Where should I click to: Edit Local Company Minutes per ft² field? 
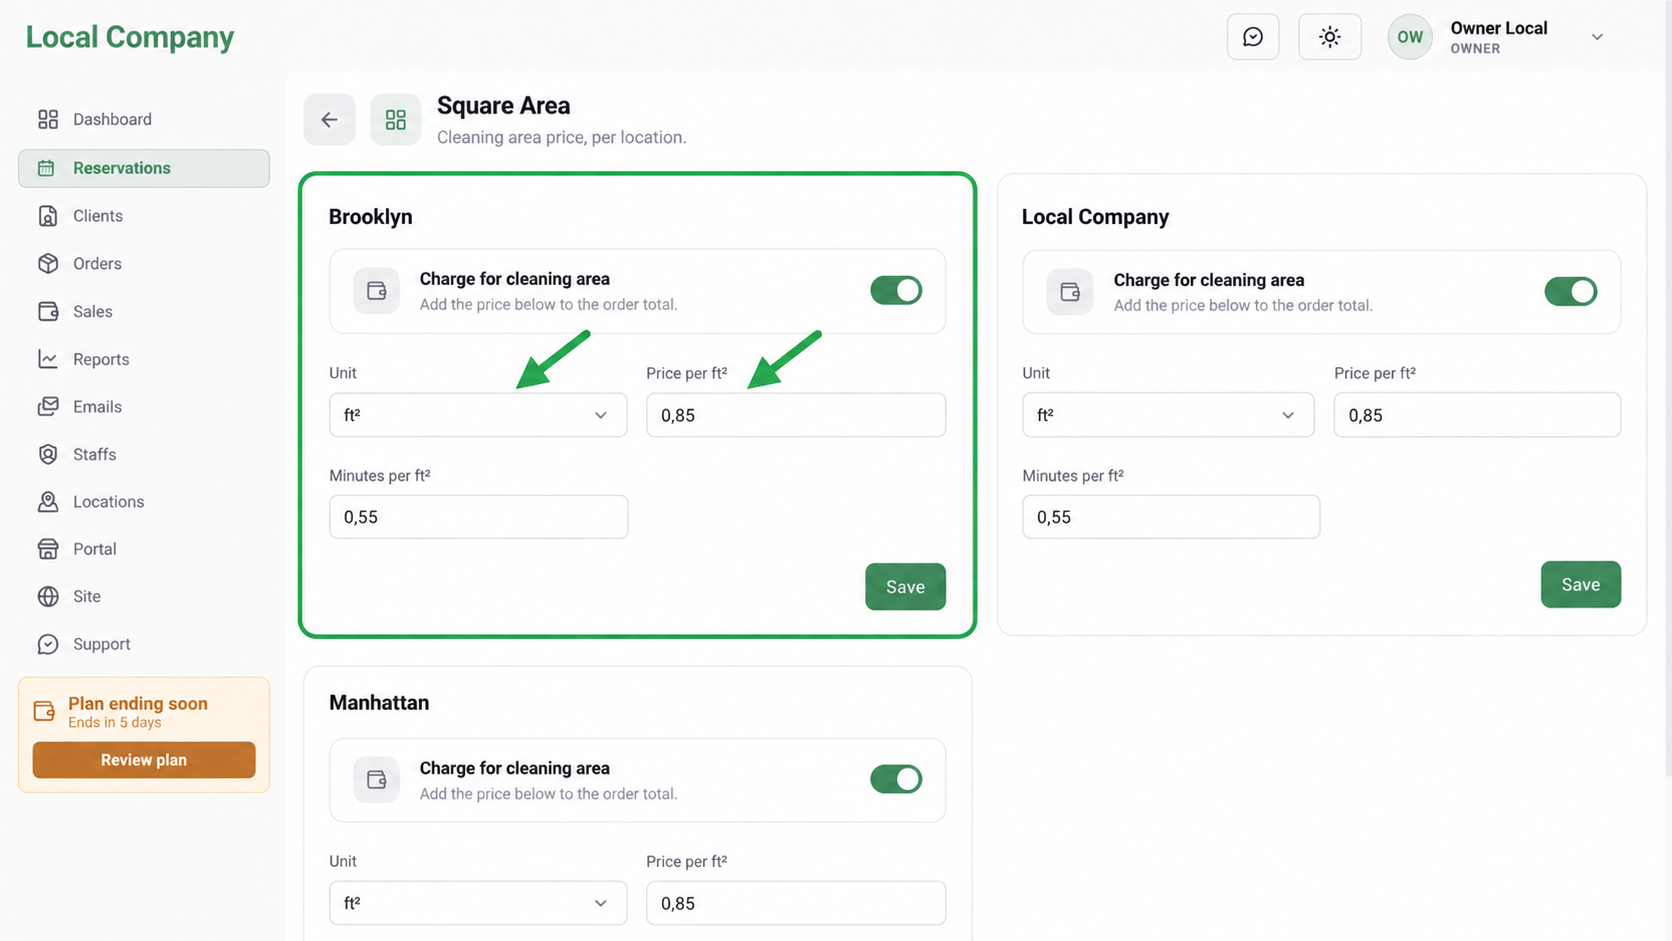tap(1171, 517)
